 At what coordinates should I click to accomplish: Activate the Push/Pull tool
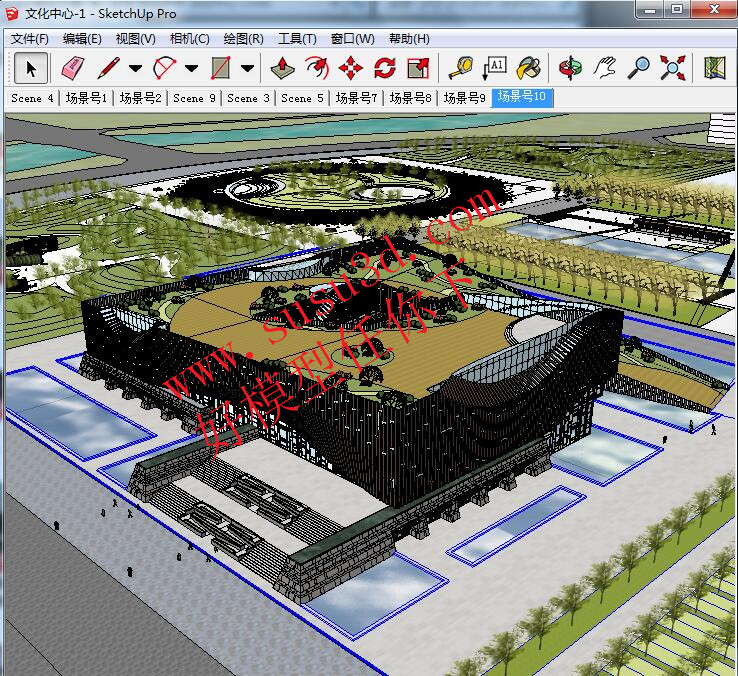click(282, 68)
